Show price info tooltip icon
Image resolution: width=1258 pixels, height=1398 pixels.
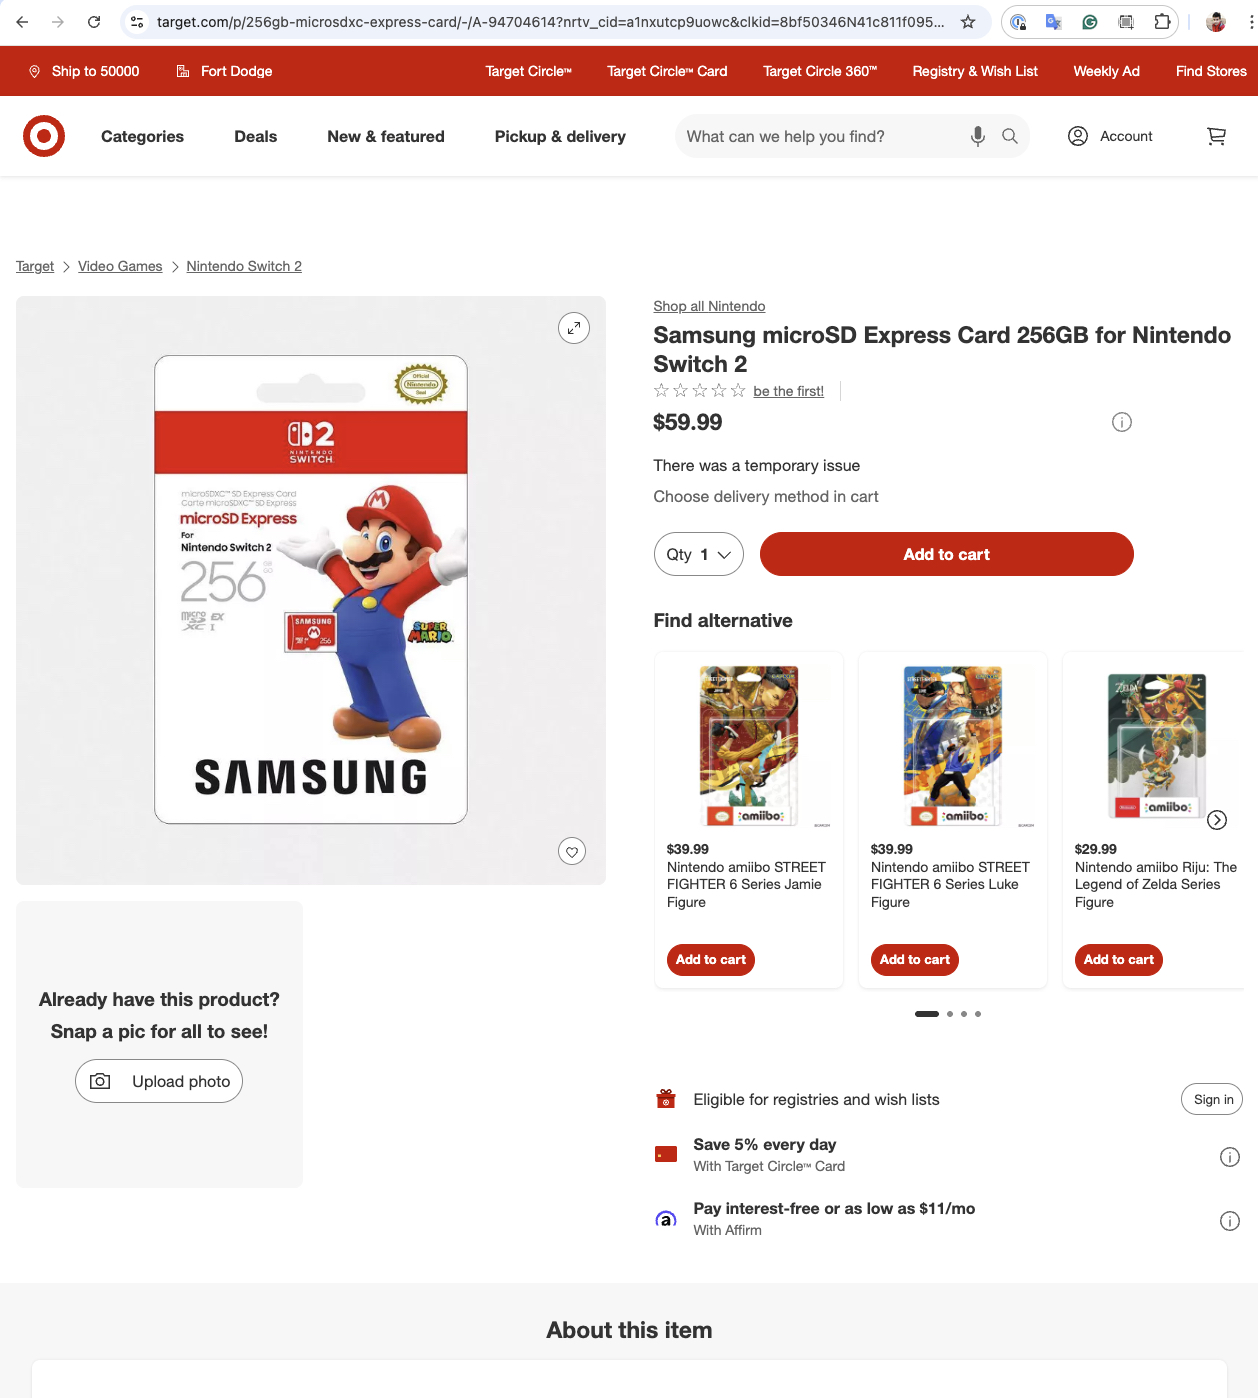(1122, 422)
